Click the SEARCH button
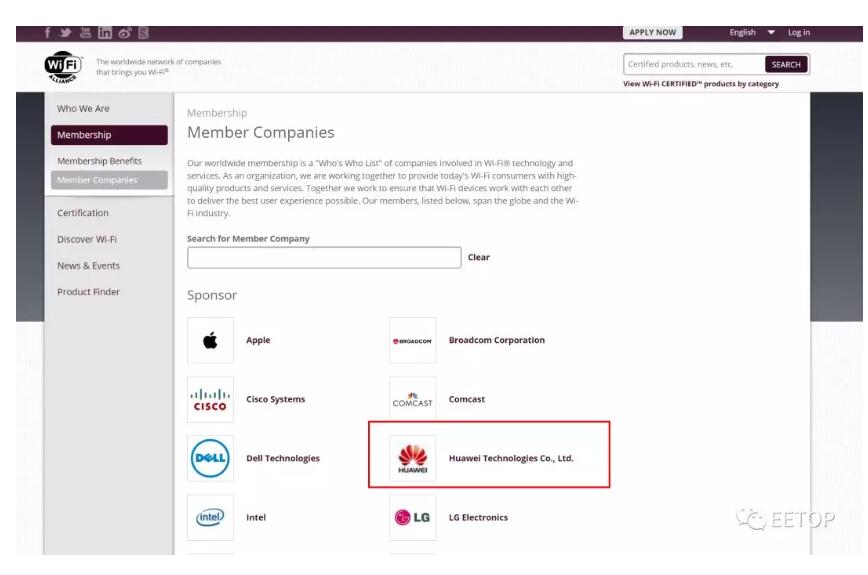The image size is (868, 575). pos(786,65)
